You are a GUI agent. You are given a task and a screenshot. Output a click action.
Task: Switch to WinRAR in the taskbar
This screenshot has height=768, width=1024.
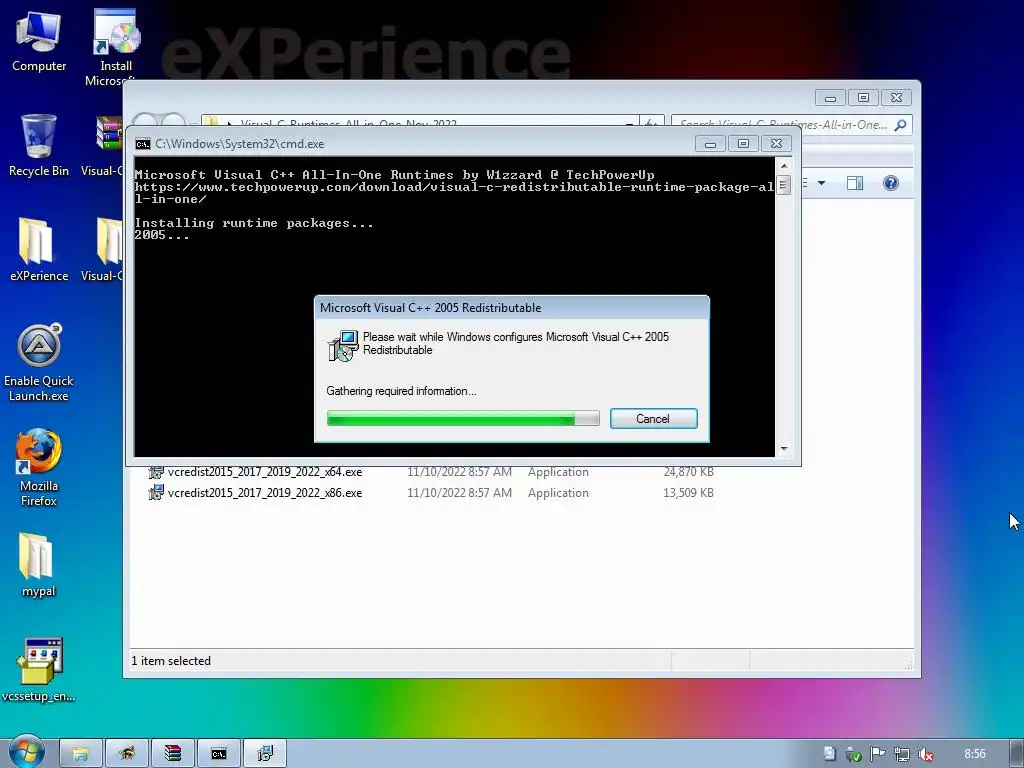pyautogui.click(x=172, y=754)
